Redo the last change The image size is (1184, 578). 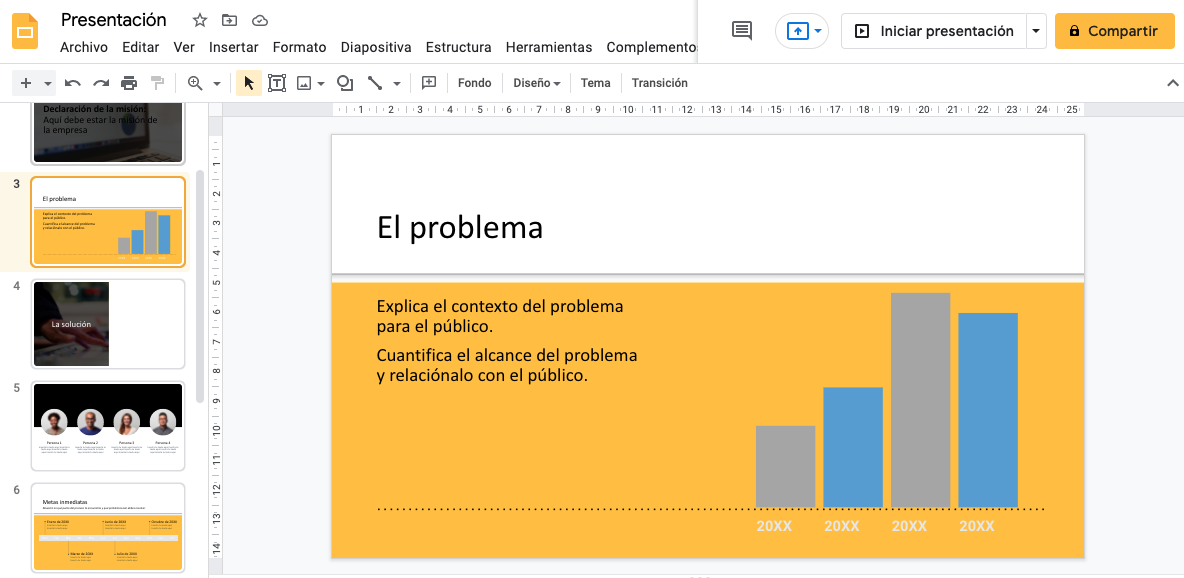[x=100, y=83]
